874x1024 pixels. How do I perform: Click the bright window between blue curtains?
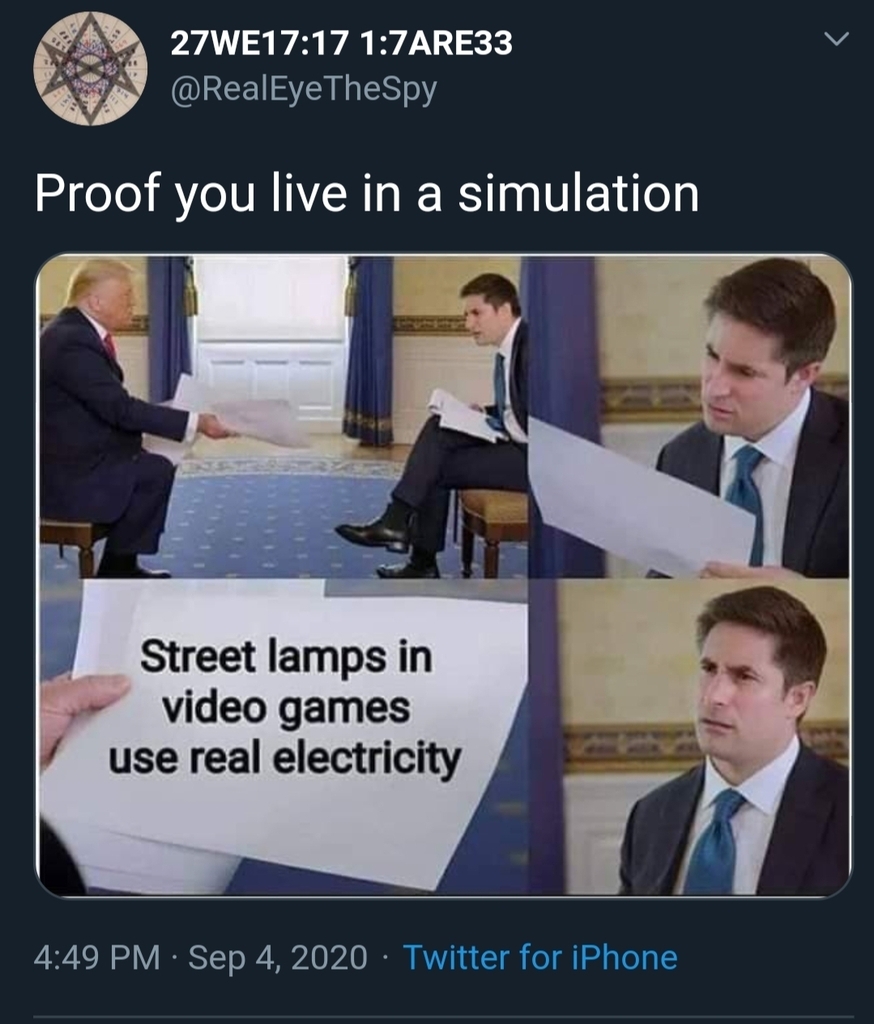(x=270, y=346)
